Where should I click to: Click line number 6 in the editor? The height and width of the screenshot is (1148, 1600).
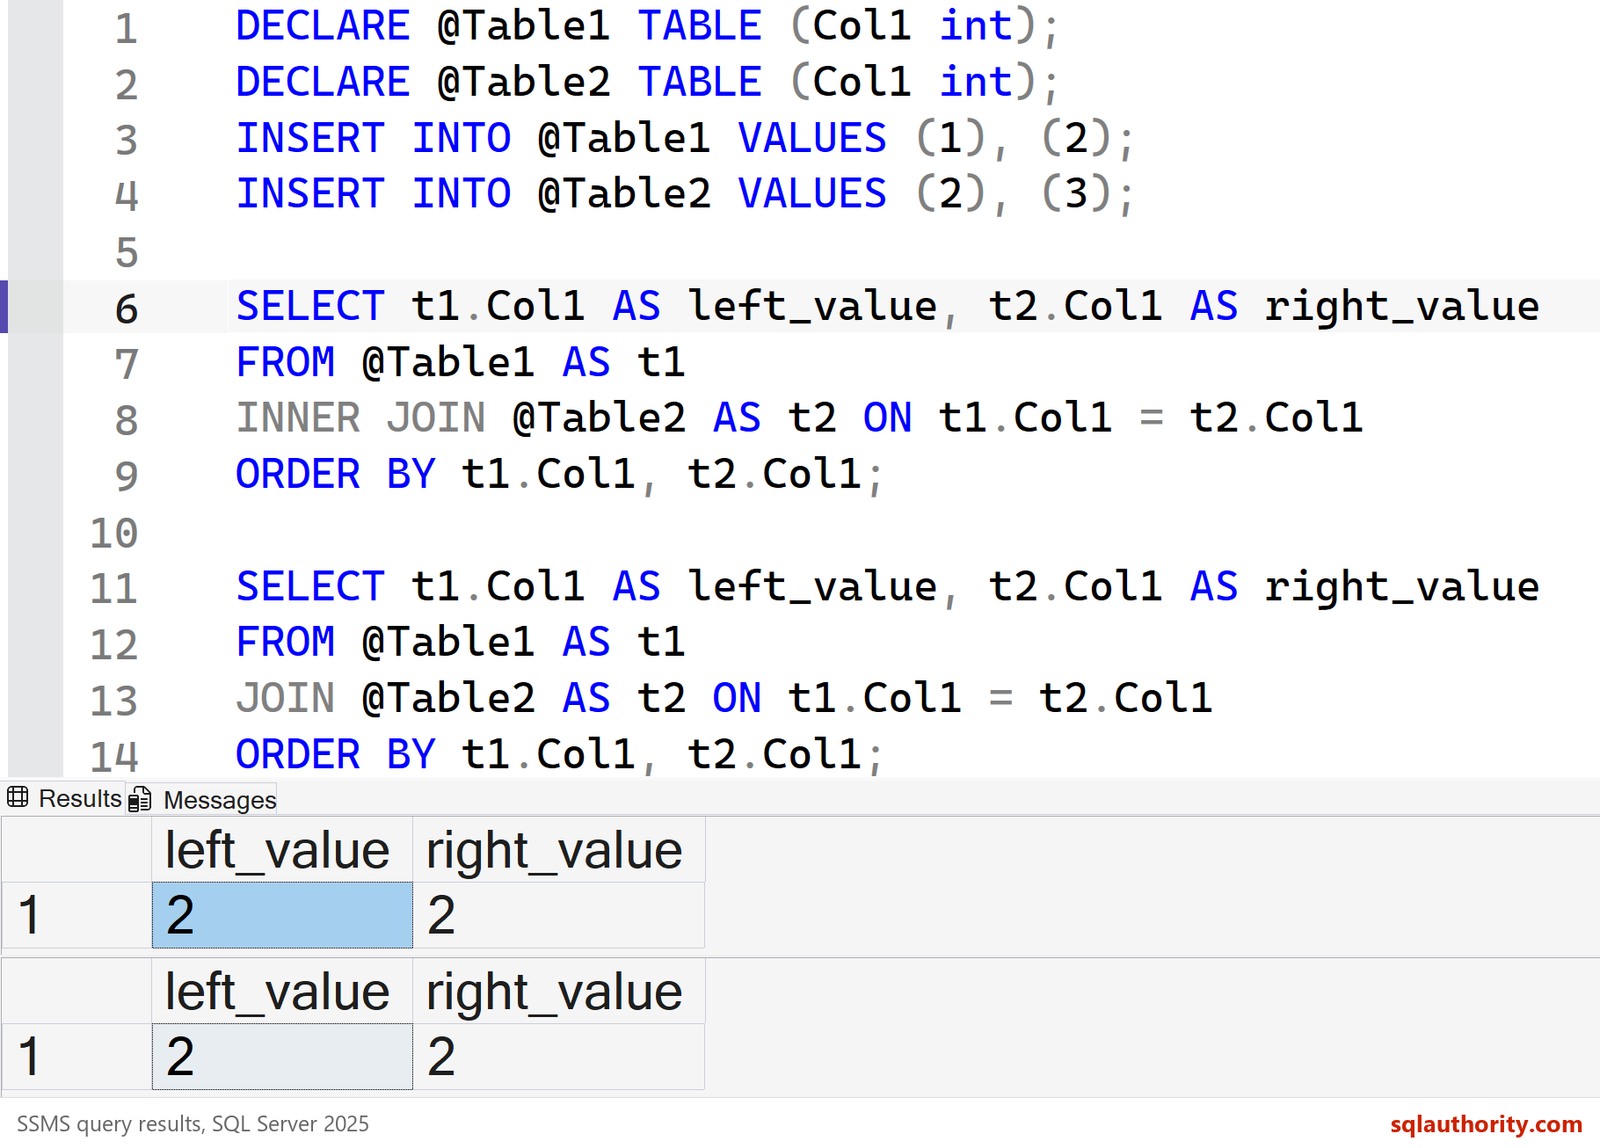[x=126, y=309]
